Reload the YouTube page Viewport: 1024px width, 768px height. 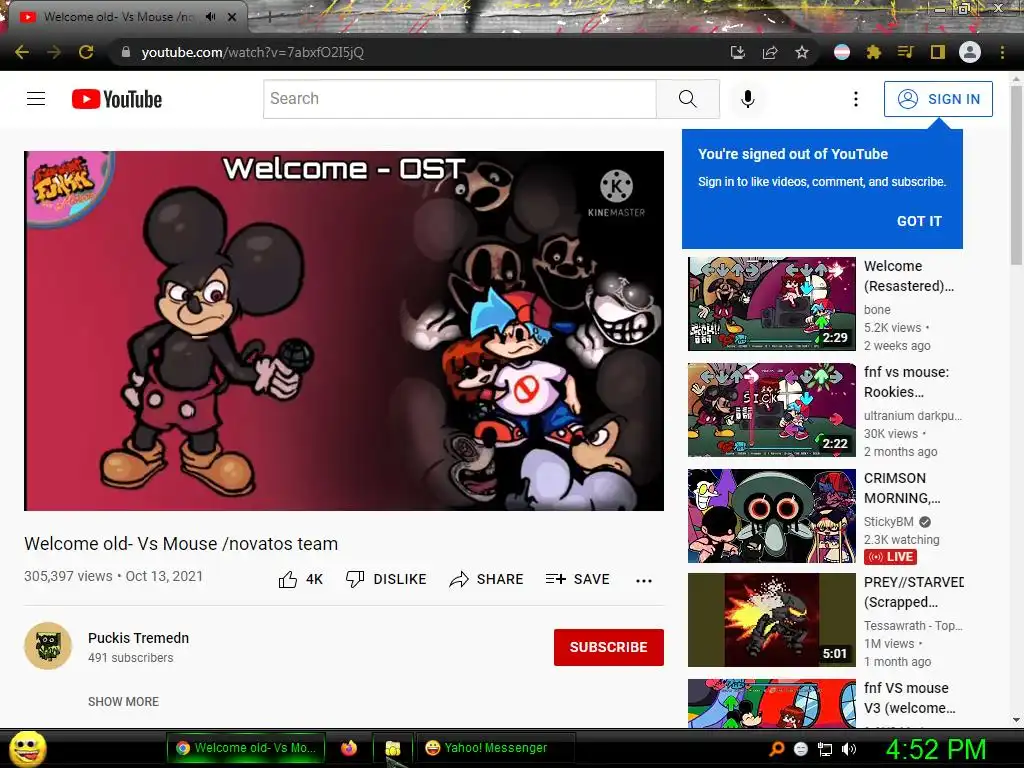pyautogui.click(x=86, y=52)
